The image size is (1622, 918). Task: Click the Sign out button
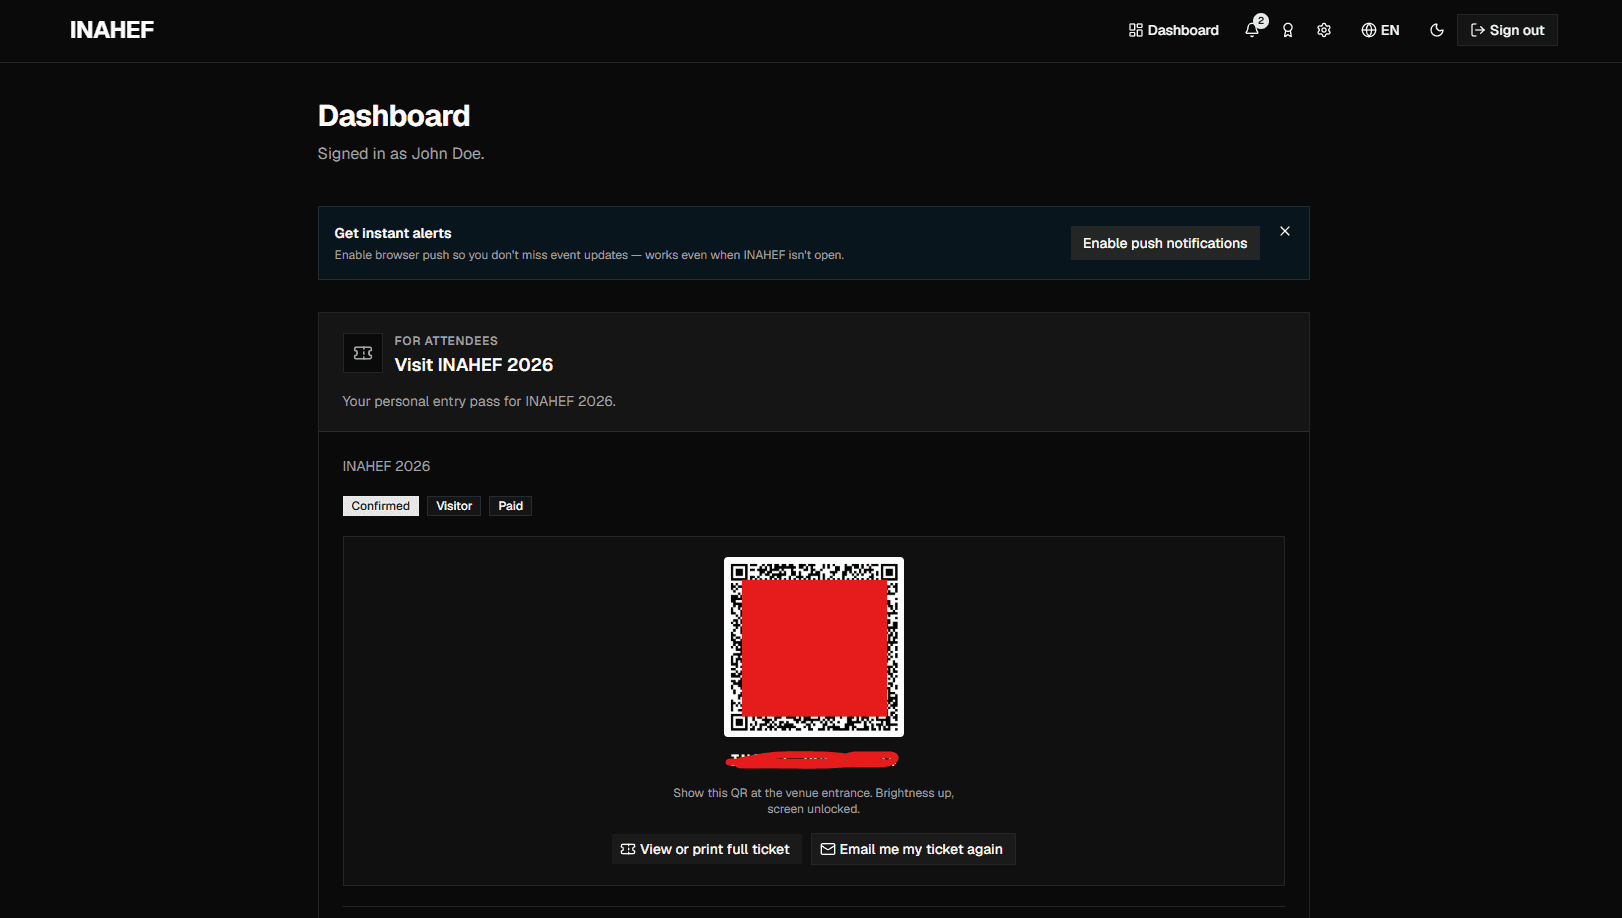tap(1507, 30)
